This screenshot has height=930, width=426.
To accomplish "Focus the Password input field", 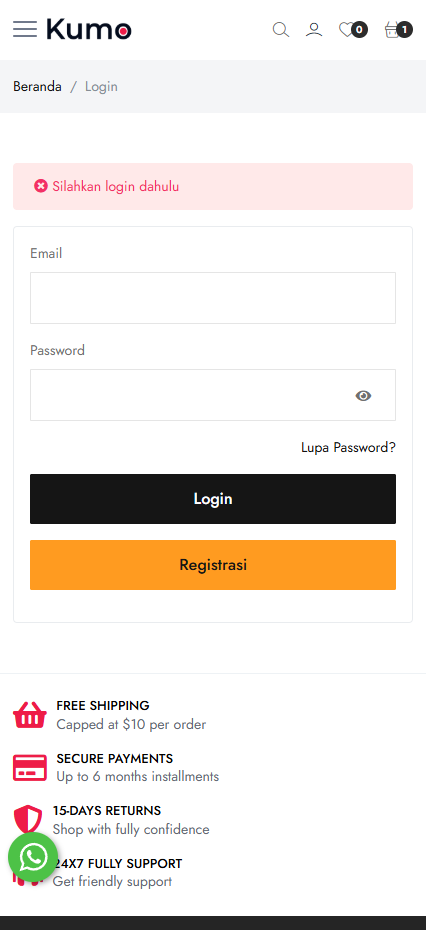I will [x=213, y=395].
